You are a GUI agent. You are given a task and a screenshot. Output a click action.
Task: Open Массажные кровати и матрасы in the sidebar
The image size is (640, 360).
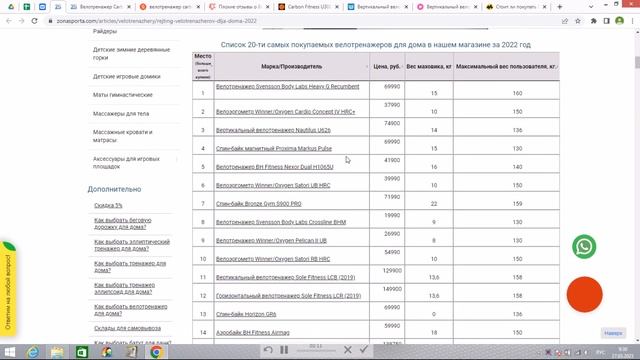click(x=122, y=136)
